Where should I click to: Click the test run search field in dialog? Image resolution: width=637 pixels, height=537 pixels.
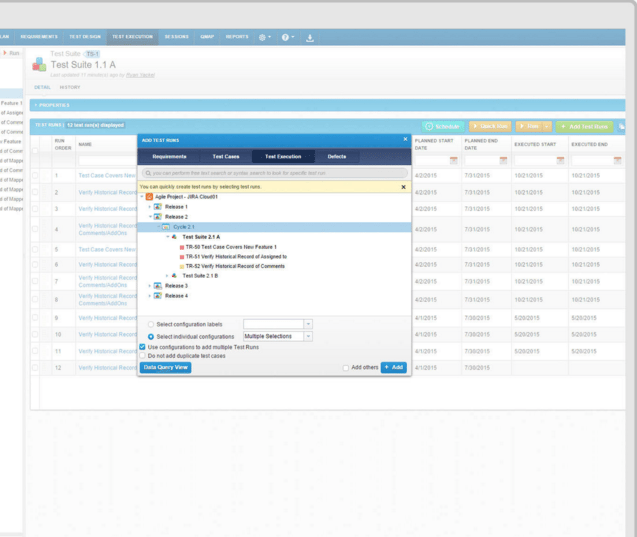click(275, 173)
